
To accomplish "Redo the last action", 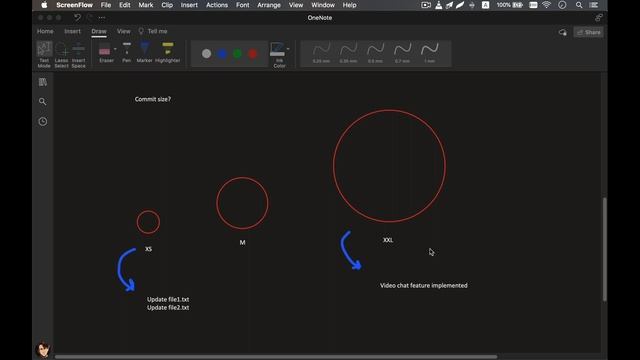I will (x=89, y=18).
